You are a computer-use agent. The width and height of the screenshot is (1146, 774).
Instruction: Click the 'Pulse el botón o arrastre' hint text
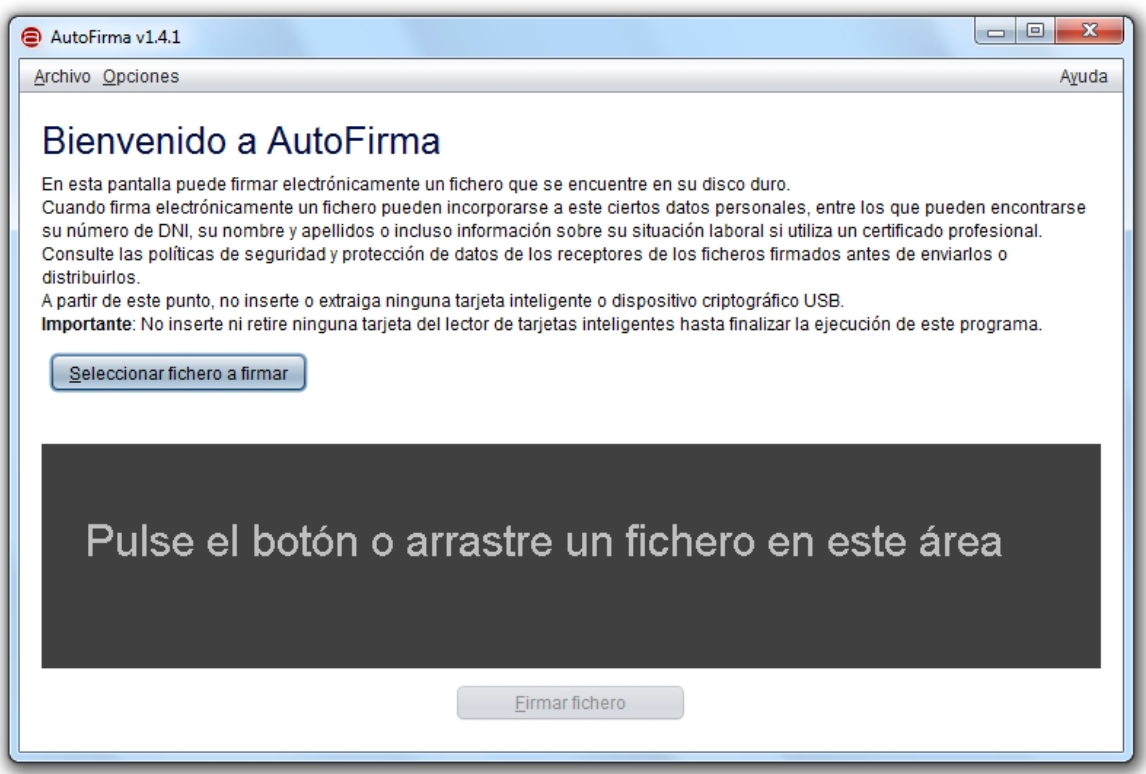click(x=543, y=542)
